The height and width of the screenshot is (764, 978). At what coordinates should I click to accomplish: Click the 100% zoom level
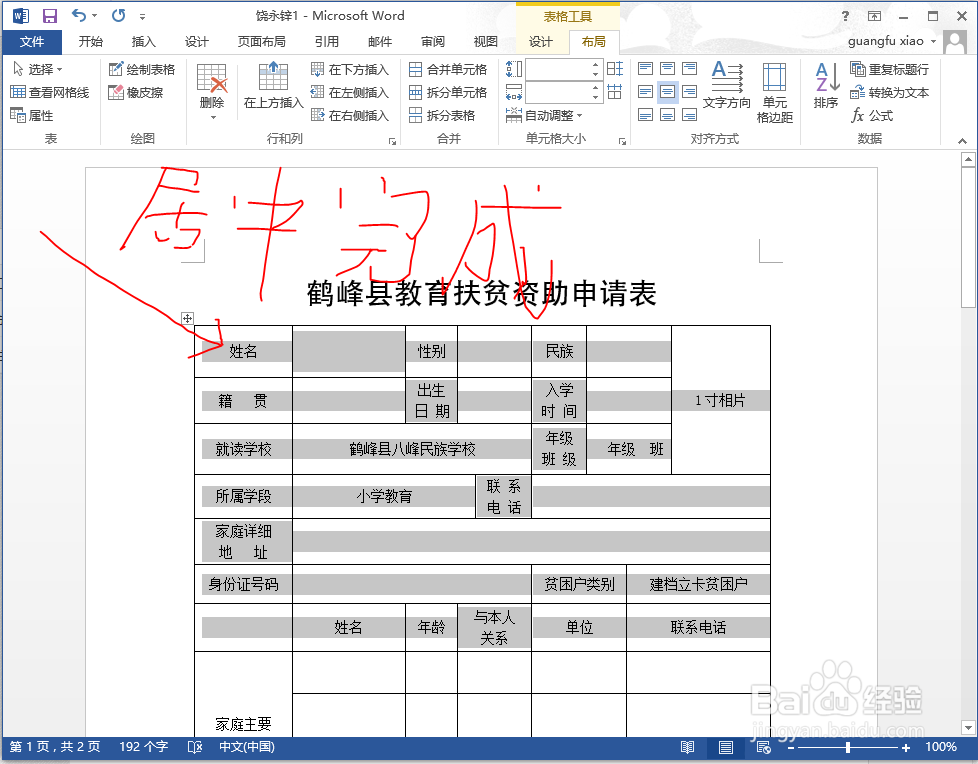[941, 747]
